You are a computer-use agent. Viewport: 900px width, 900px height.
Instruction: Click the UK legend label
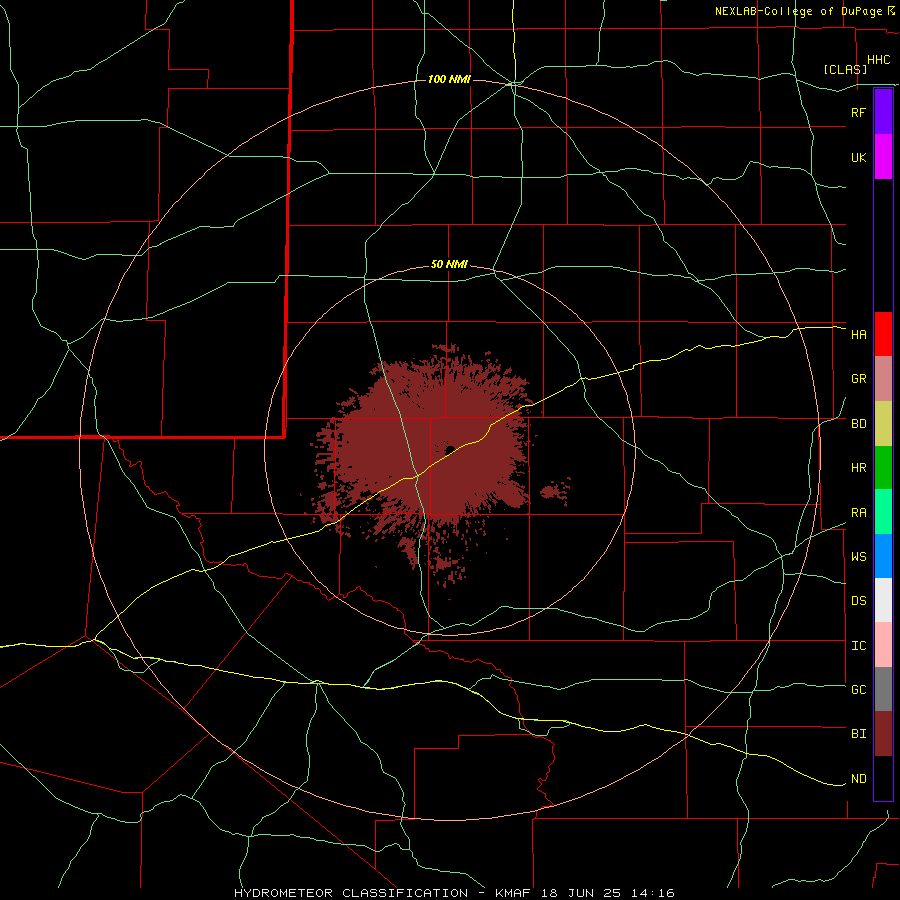pos(858,157)
